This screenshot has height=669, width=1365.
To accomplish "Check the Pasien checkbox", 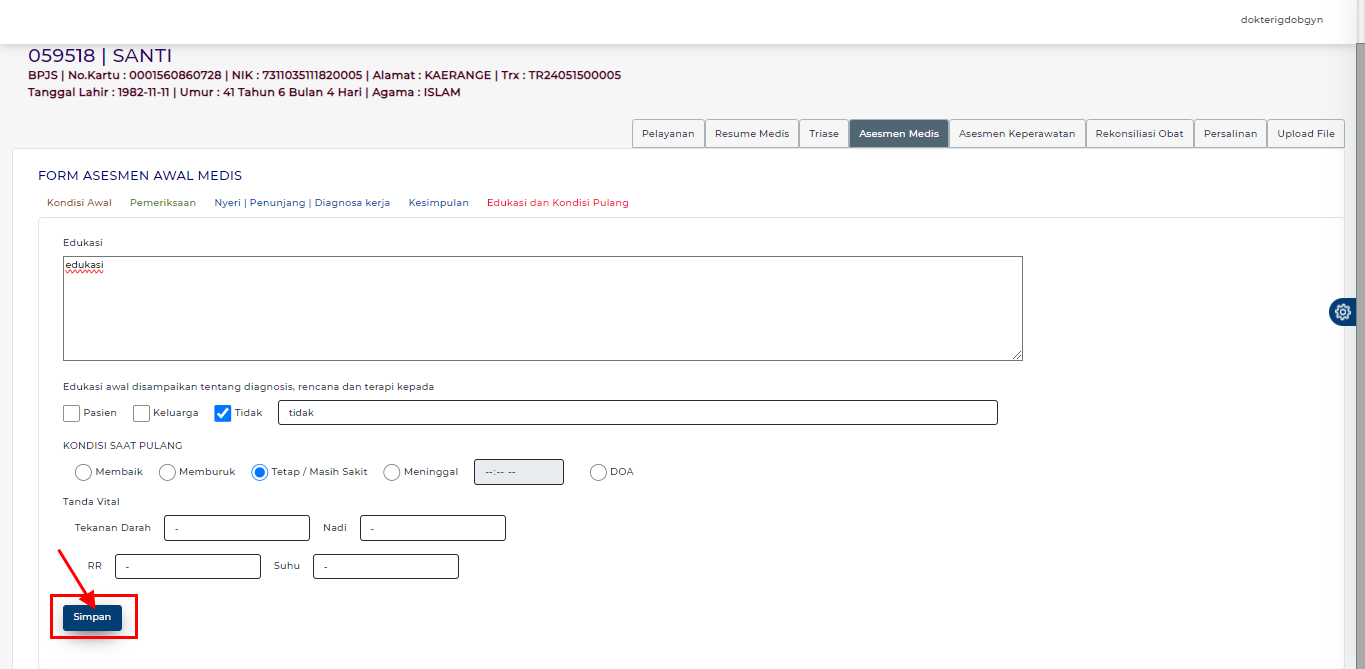I will (72, 413).
